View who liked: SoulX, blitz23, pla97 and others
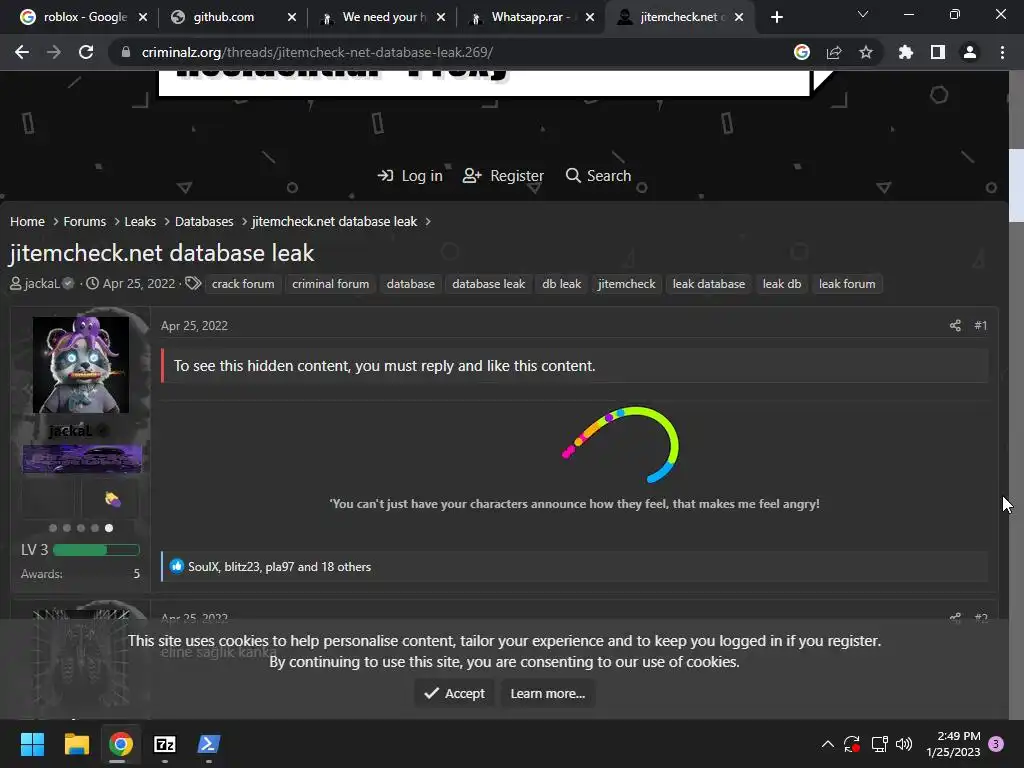The height and width of the screenshot is (768, 1024). (280, 567)
